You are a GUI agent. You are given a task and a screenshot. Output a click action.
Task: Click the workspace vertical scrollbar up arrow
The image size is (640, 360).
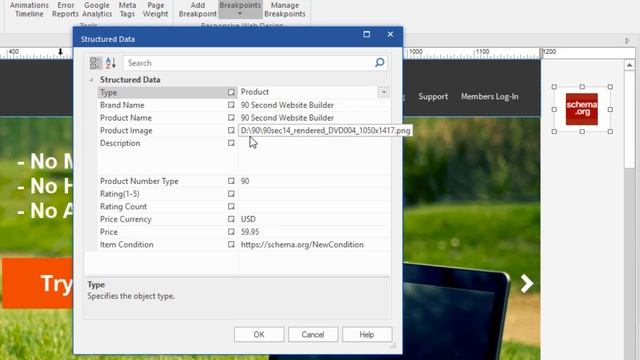pyautogui.click(x=629, y=65)
